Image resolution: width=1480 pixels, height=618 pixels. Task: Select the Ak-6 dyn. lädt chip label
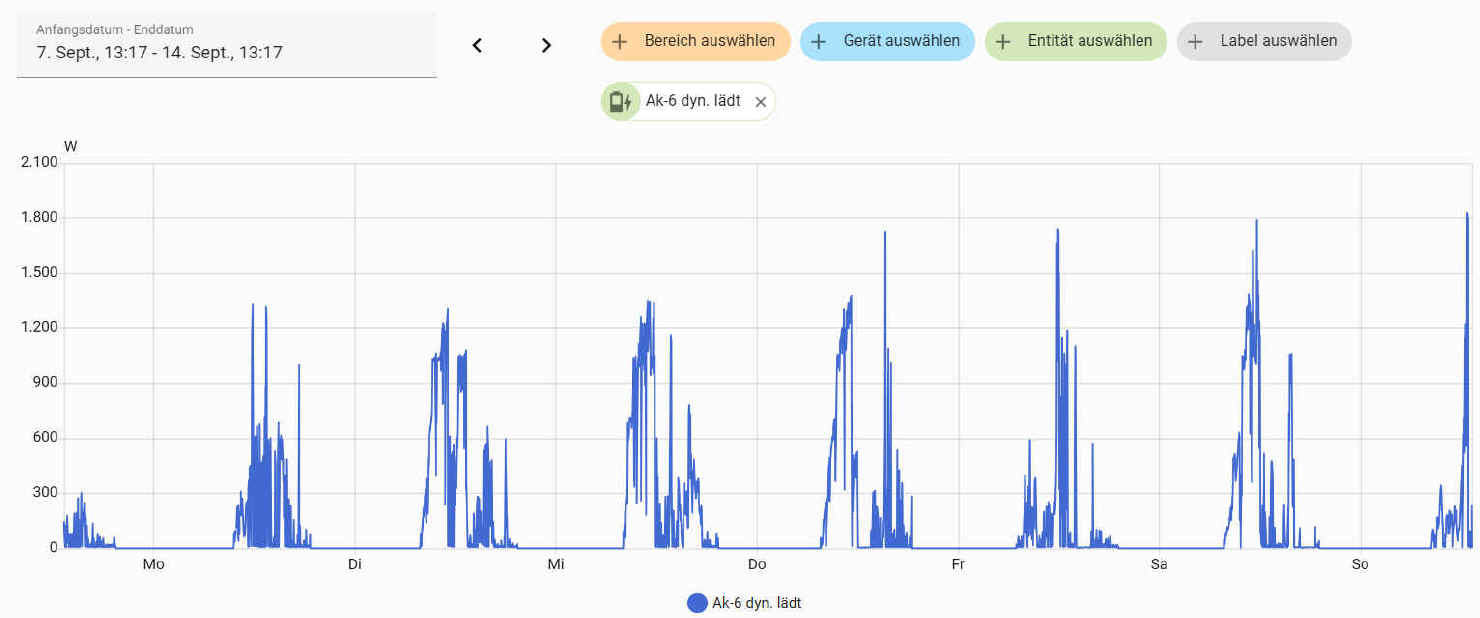point(693,101)
